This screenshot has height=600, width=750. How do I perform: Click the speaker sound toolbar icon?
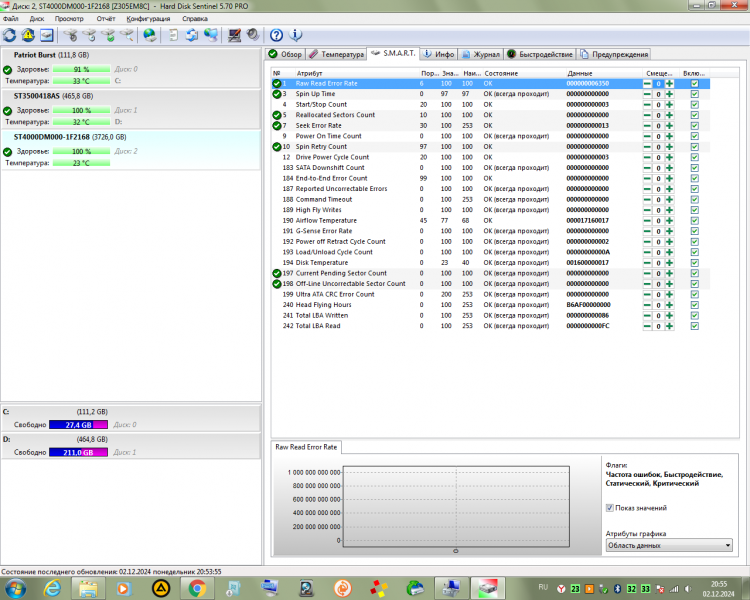click(253, 35)
